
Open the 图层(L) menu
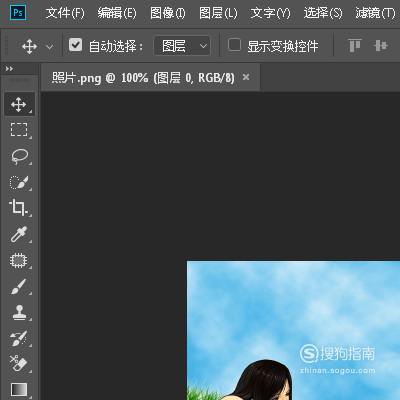pyautogui.click(x=218, y=13)
